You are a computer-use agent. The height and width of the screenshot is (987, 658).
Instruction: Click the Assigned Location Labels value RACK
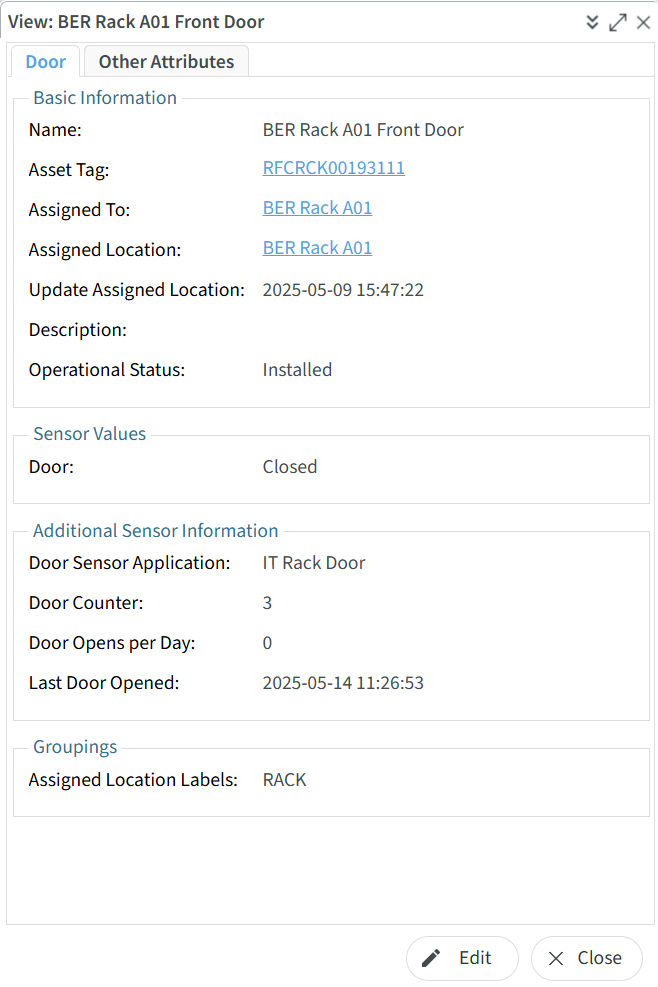pyautogui.click(x=284, y=780)
